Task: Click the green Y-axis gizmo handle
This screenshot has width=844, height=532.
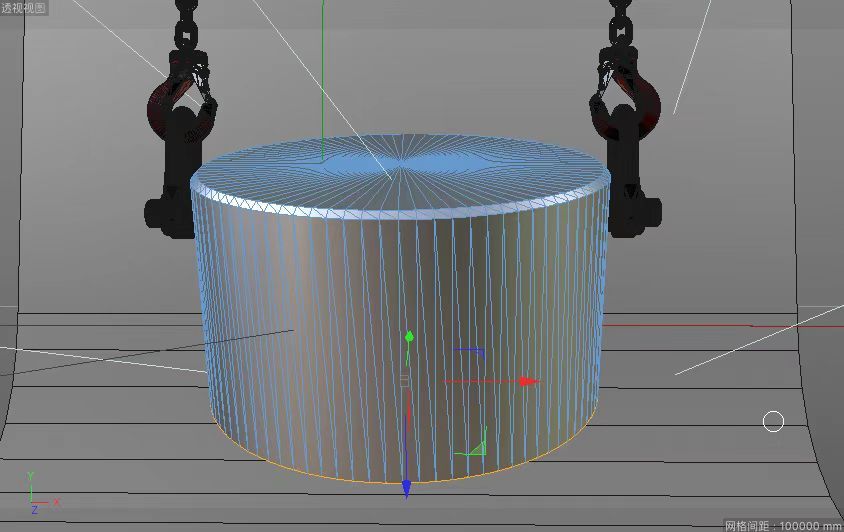Action: click(409, 336)
